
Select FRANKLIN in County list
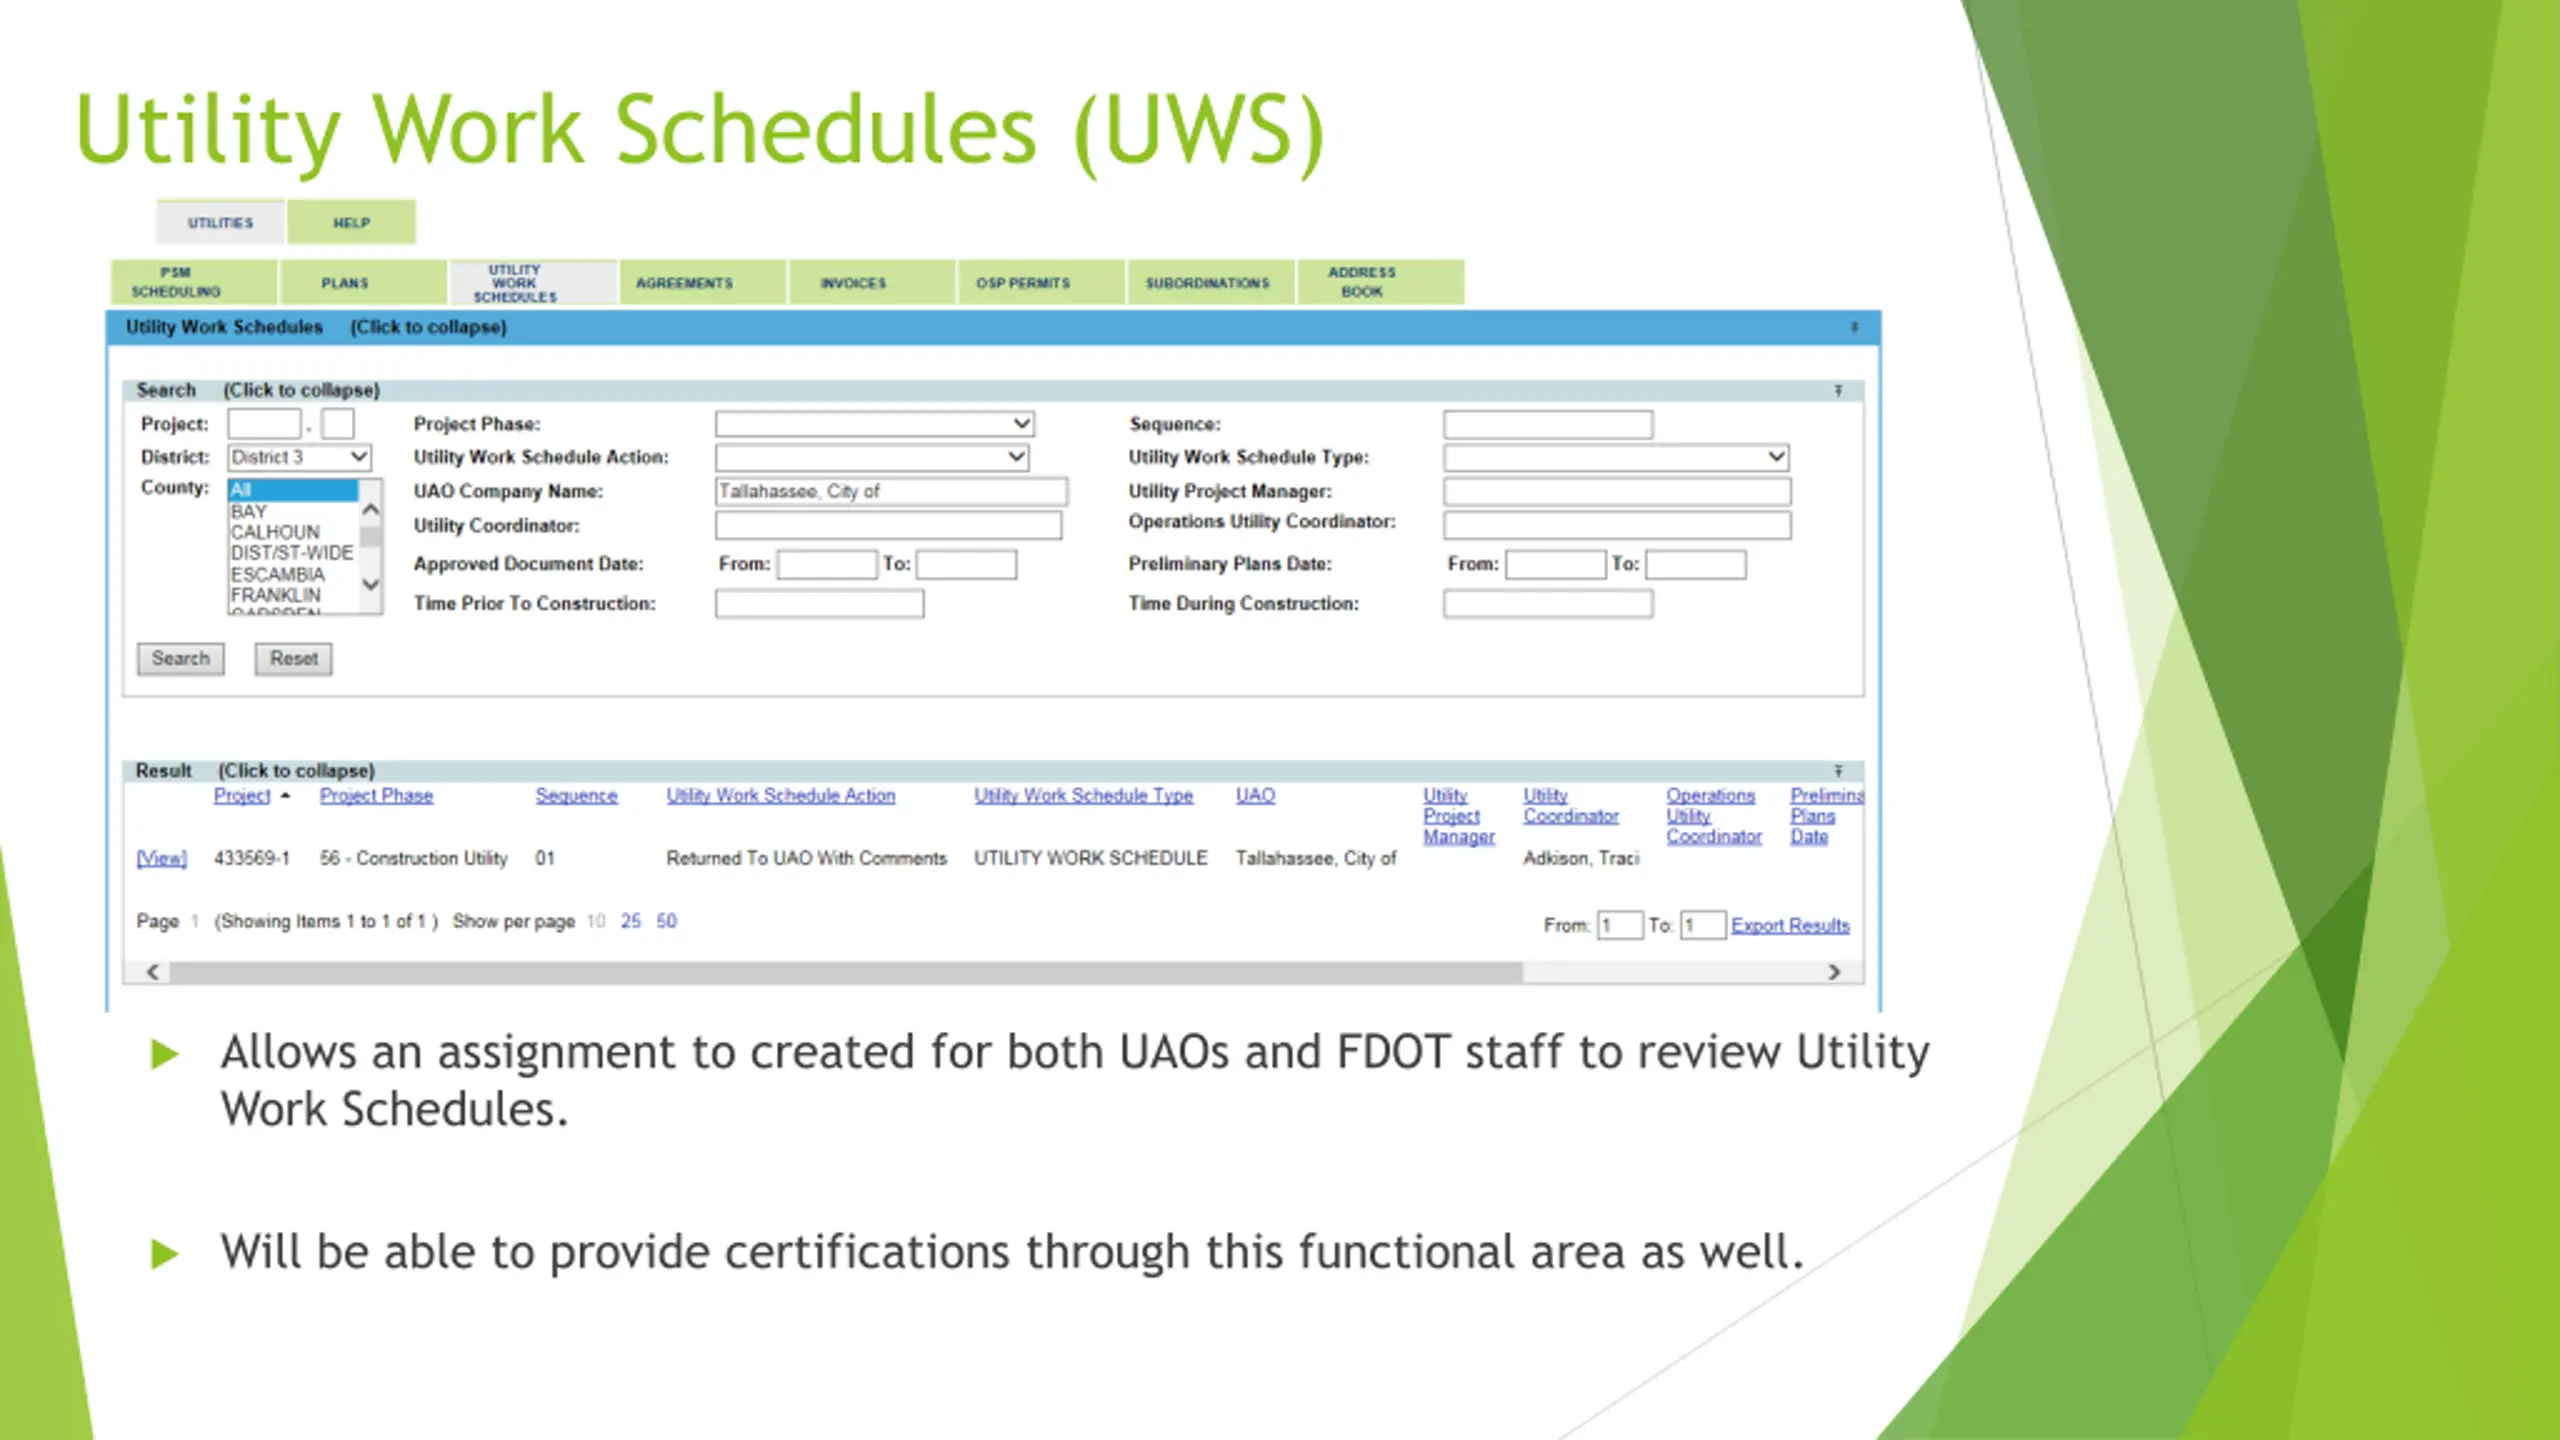point(292,595)
